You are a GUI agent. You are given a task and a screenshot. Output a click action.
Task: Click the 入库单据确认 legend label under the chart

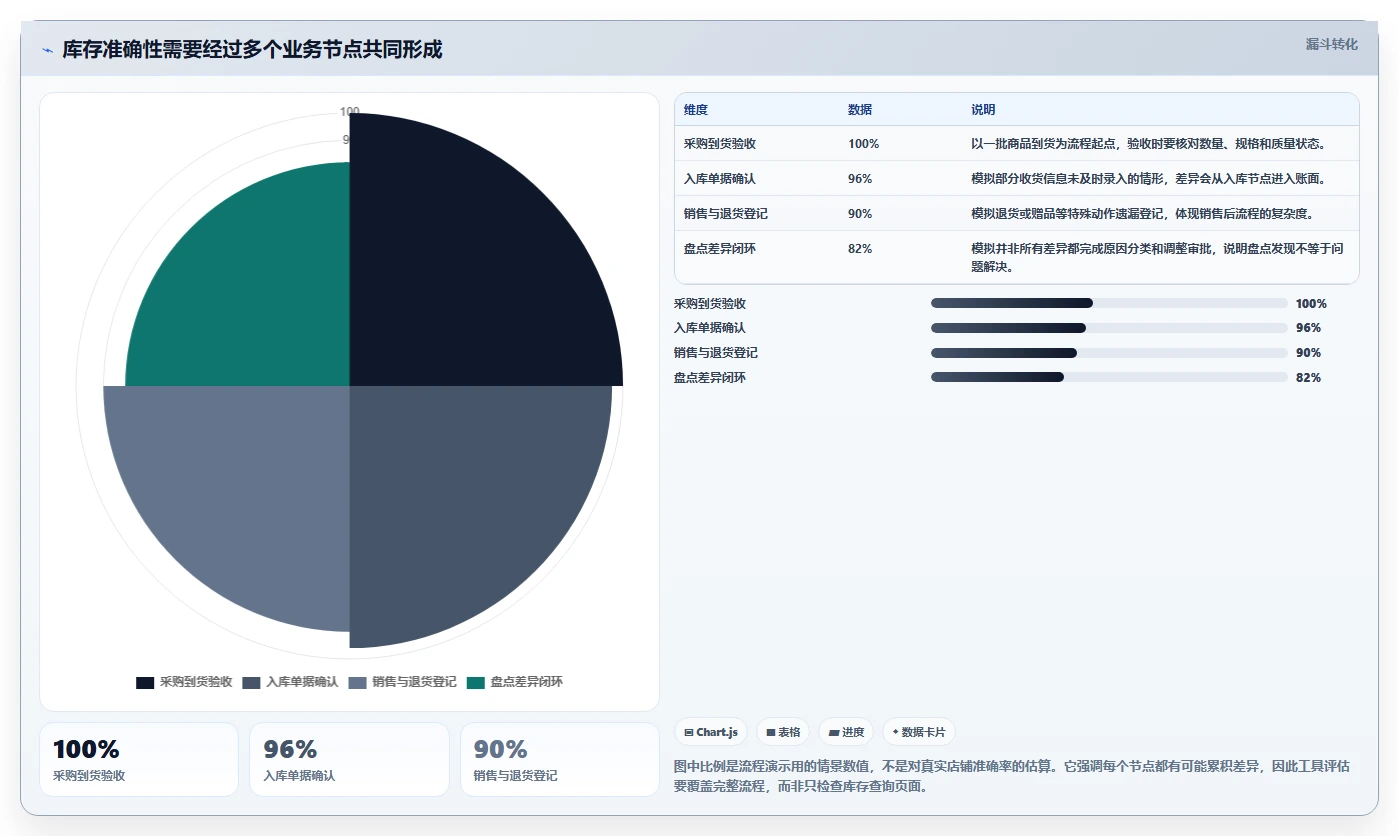tap(302, 682)
